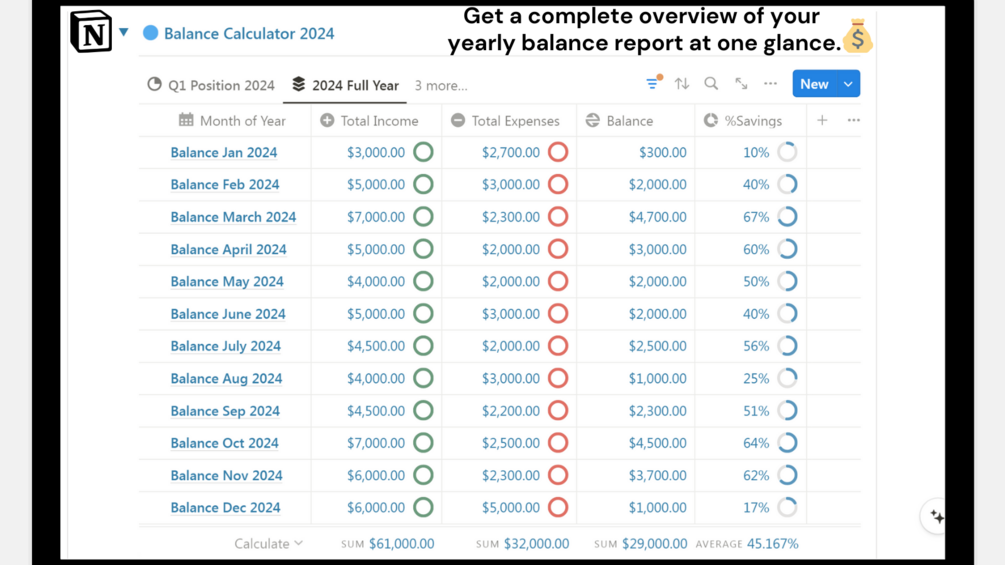Click the blue page icon before the title
The width and height of the screenshot is (1005, 565).
pyautogui.click(x=151, y=33)
